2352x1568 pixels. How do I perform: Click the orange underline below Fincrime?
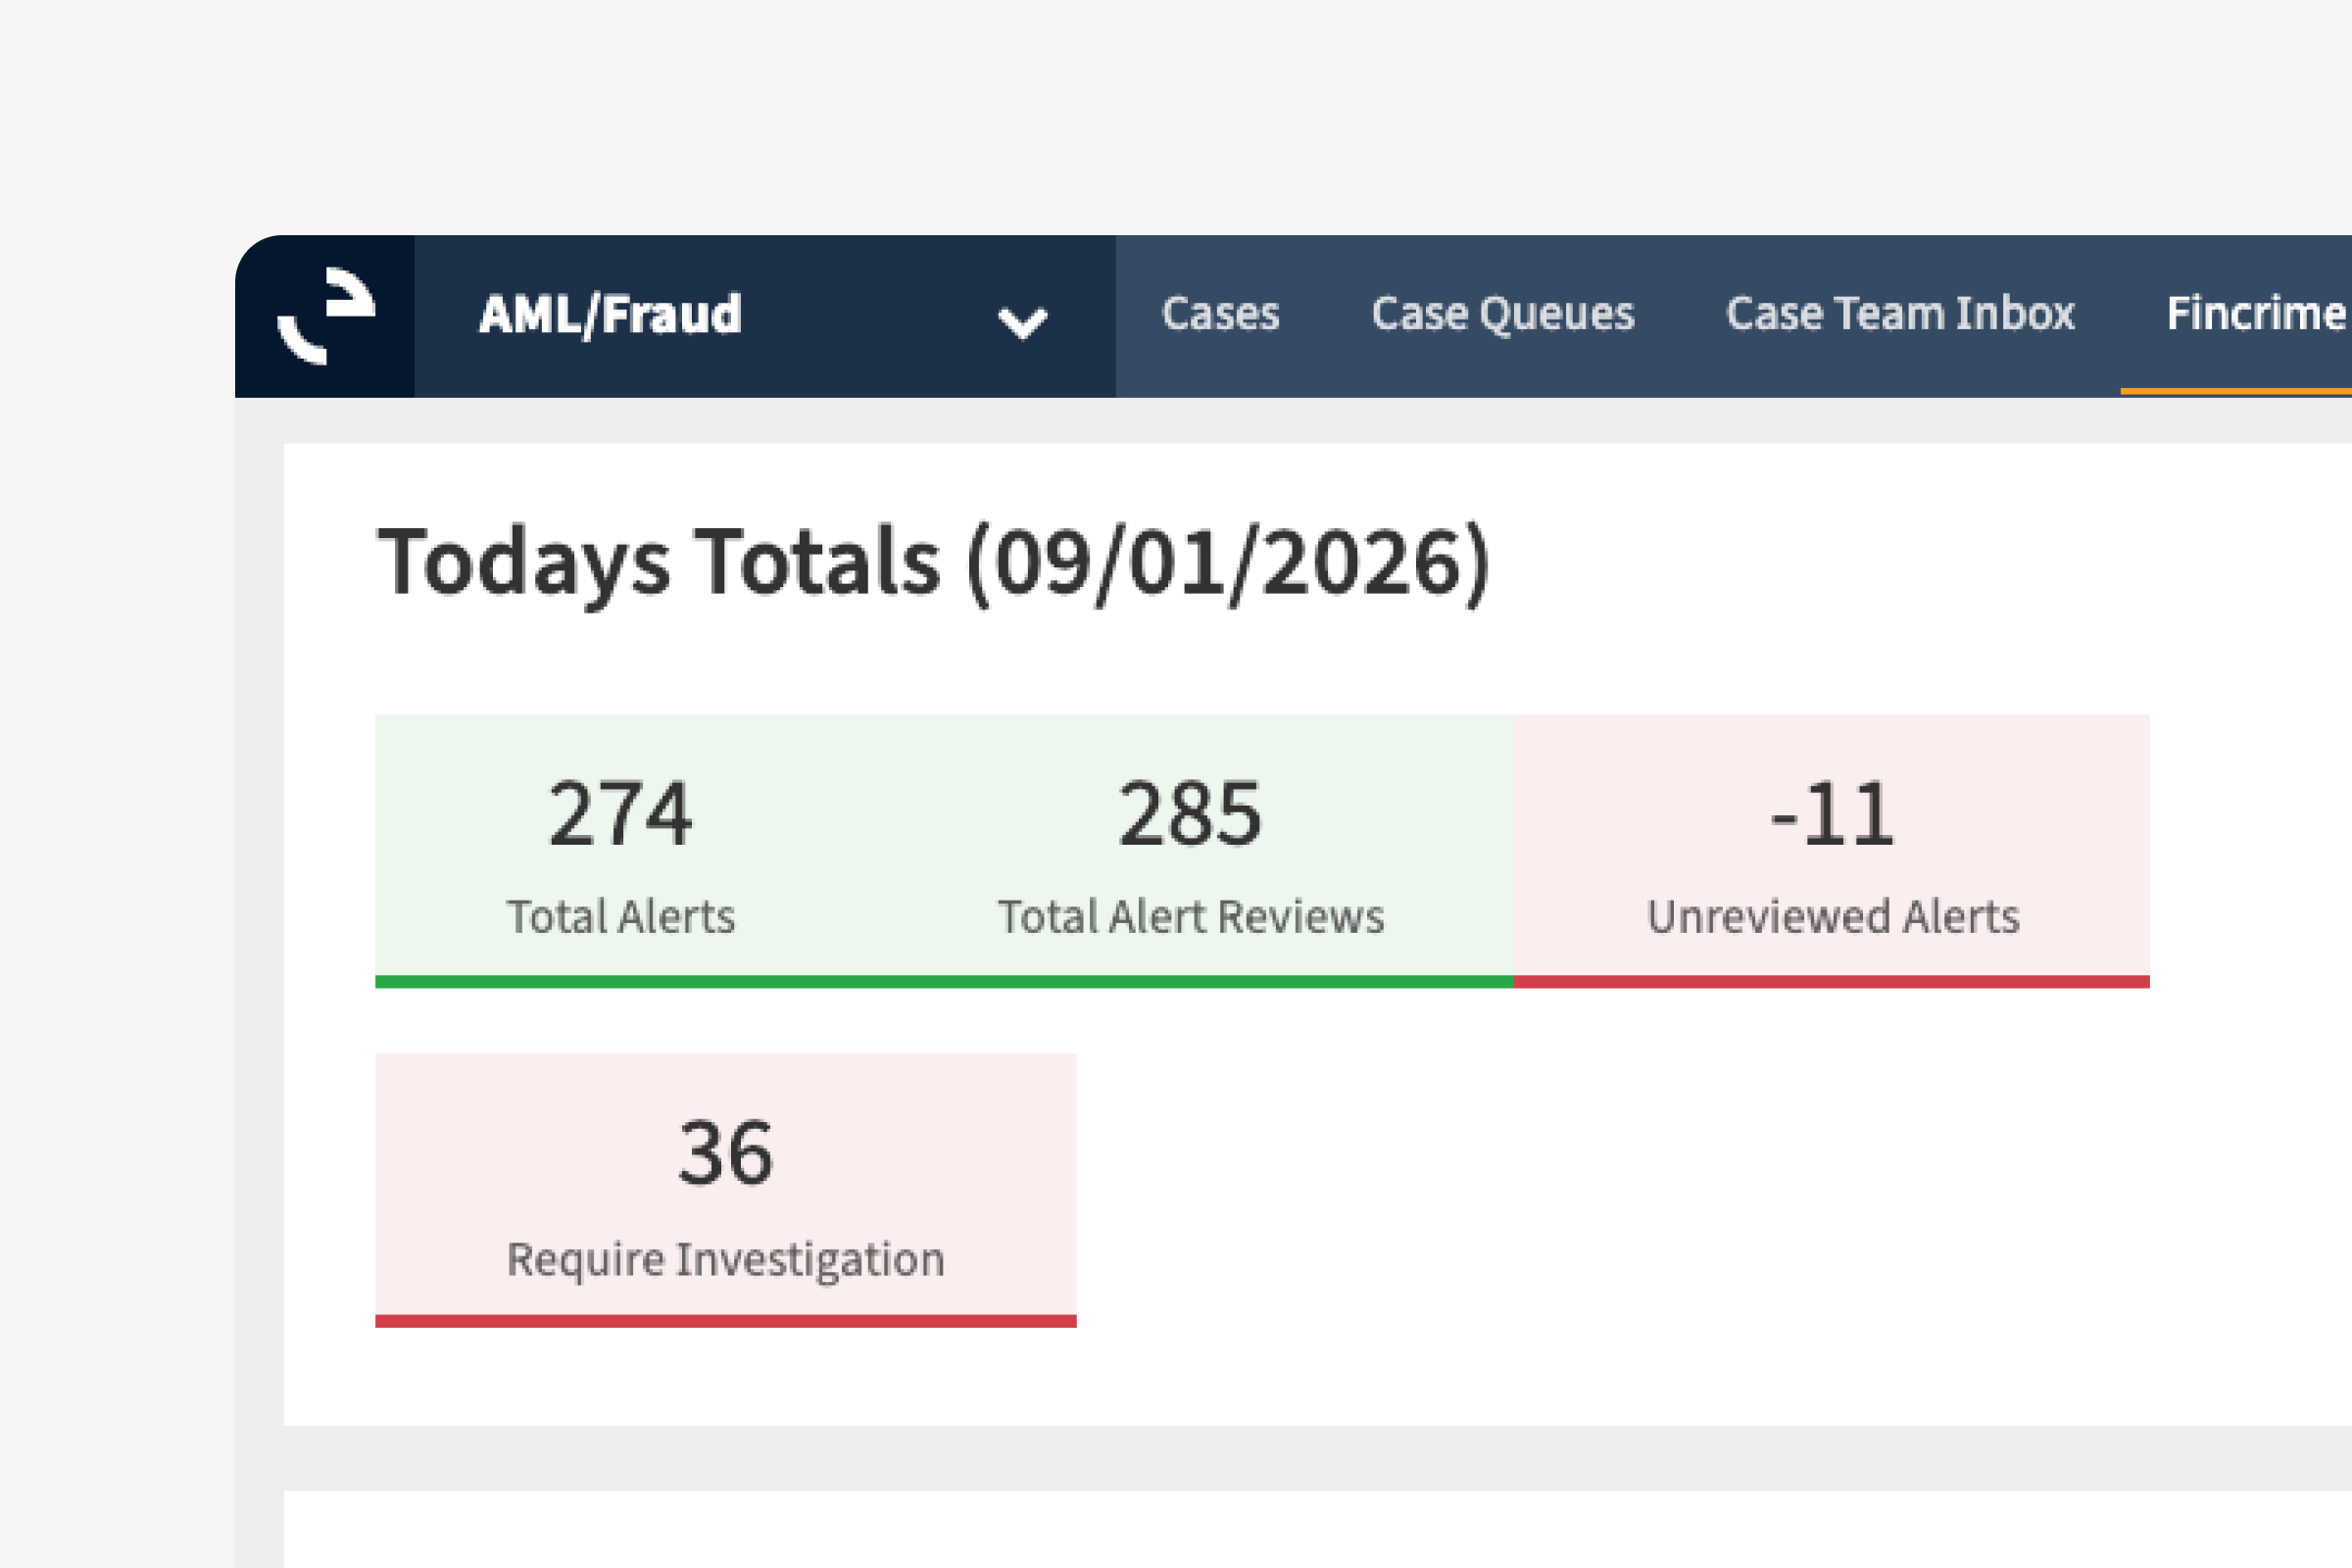tap(2236, 391)
